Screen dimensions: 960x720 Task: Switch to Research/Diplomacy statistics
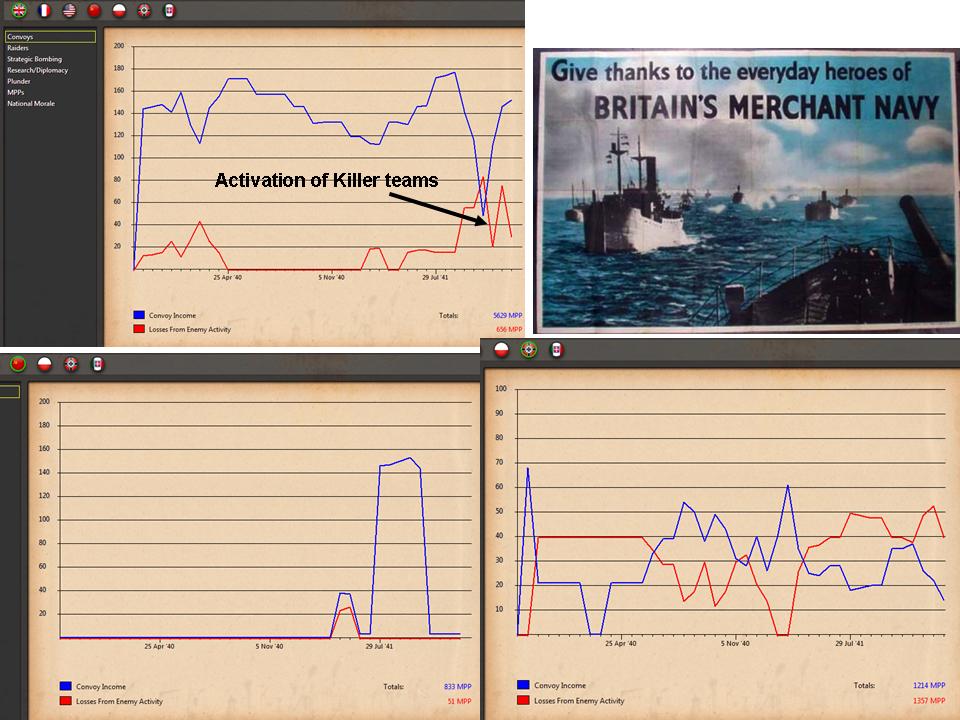37,70
